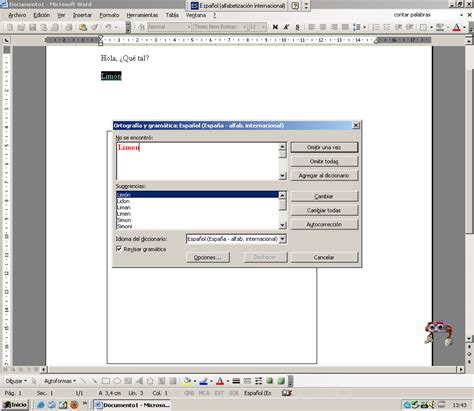Open the Tabla menu
Screen dimensions: 474x411
pyautogui.click(x=172, y=15)
